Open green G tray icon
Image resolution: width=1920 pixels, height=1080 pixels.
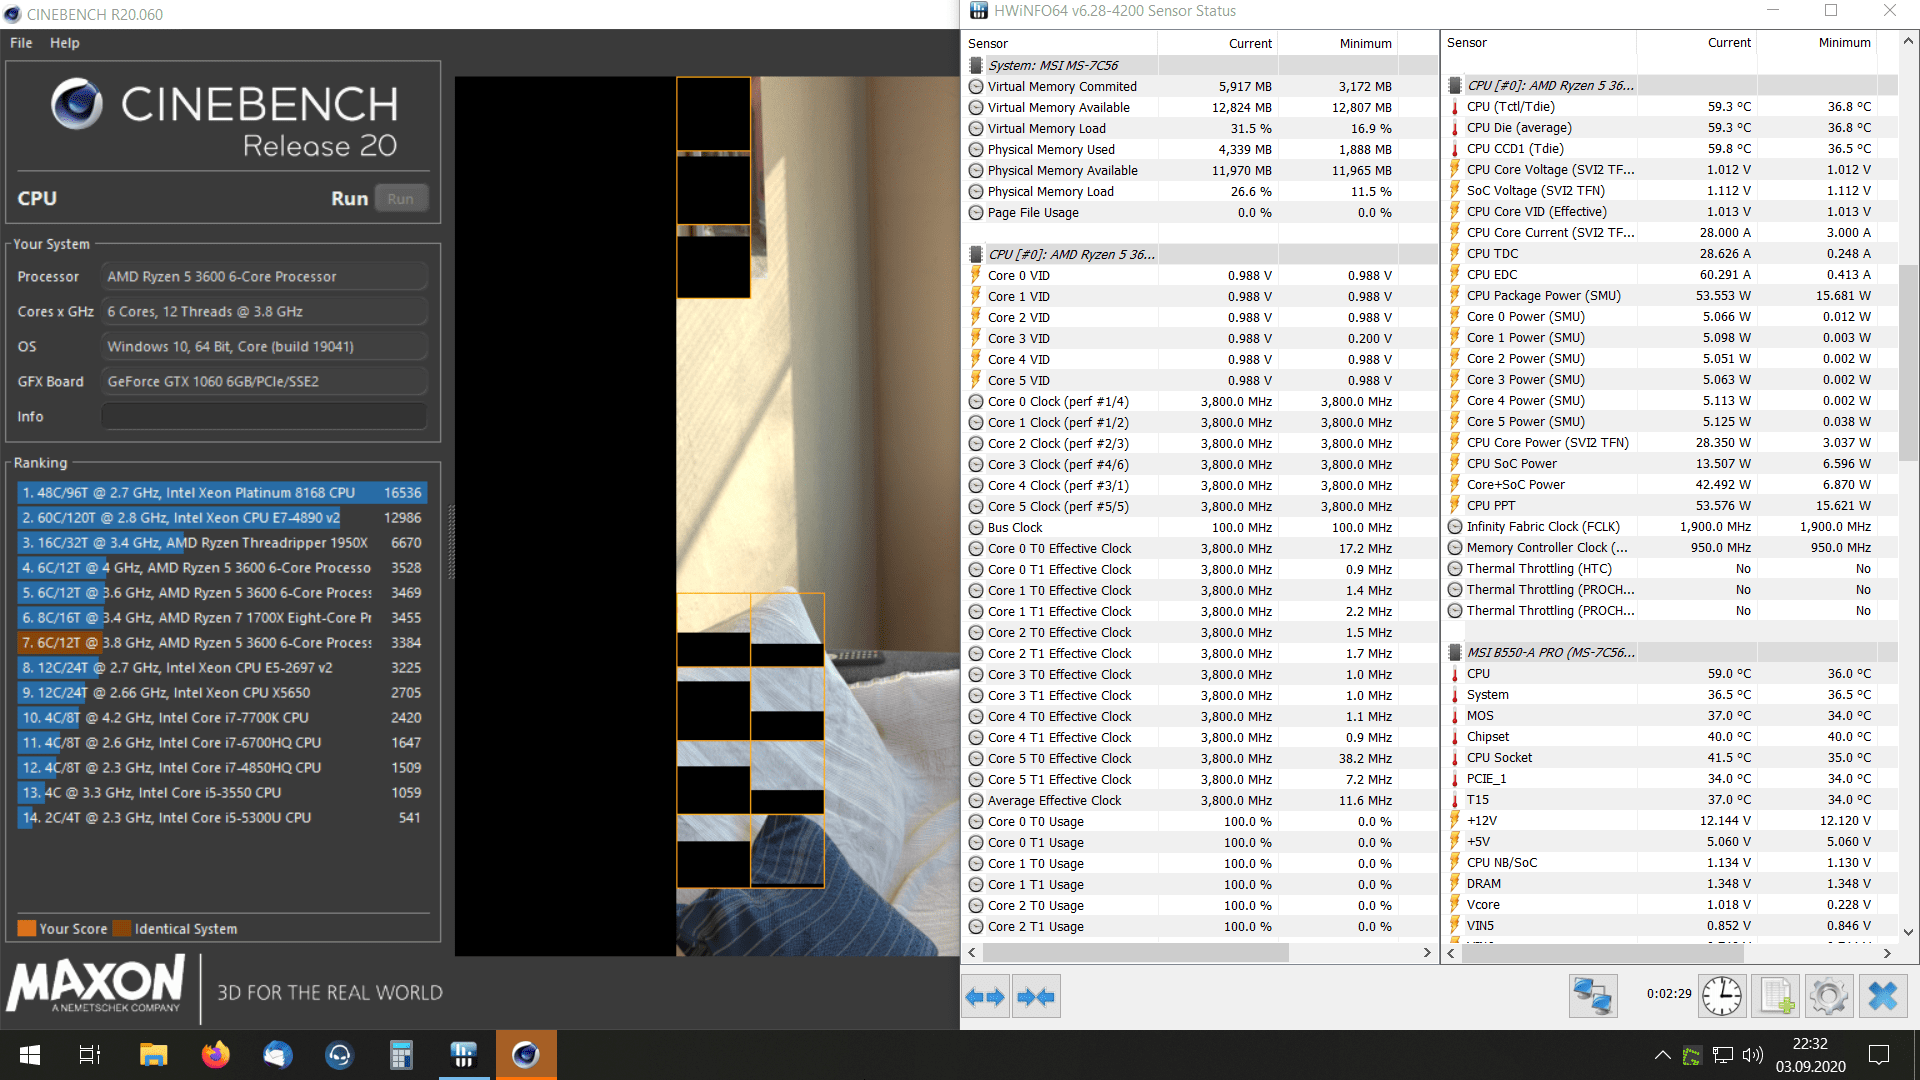(x=1692, y=1055)
